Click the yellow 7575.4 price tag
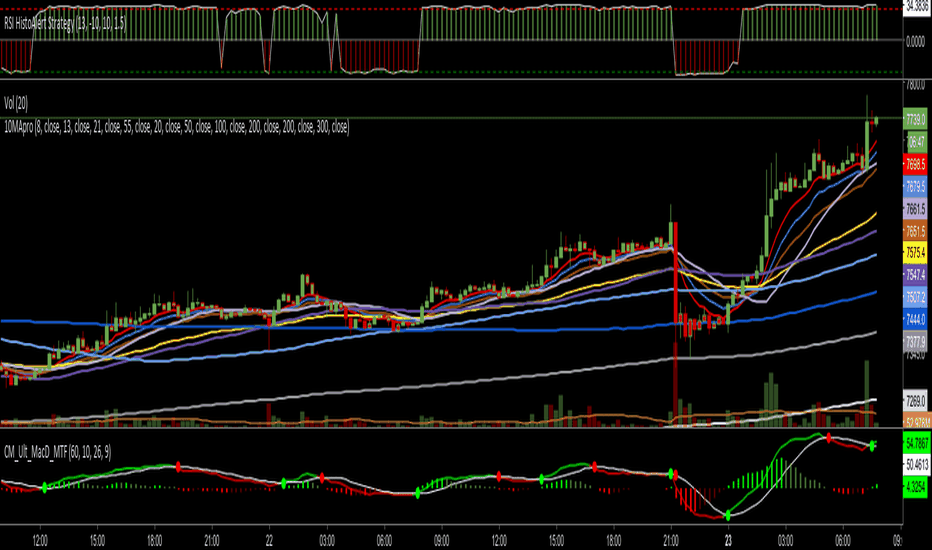The width and height of the screenshot is (932, 550). tap(915, 253)
